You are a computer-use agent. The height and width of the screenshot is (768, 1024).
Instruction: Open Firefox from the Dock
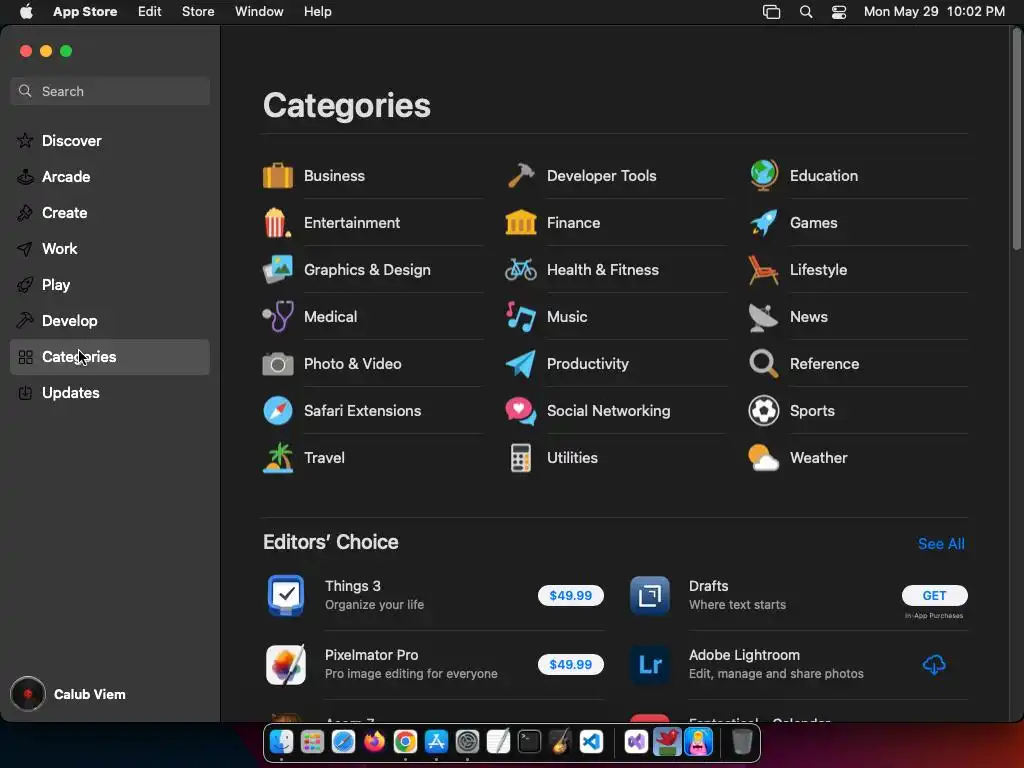(x=374, y=742)
